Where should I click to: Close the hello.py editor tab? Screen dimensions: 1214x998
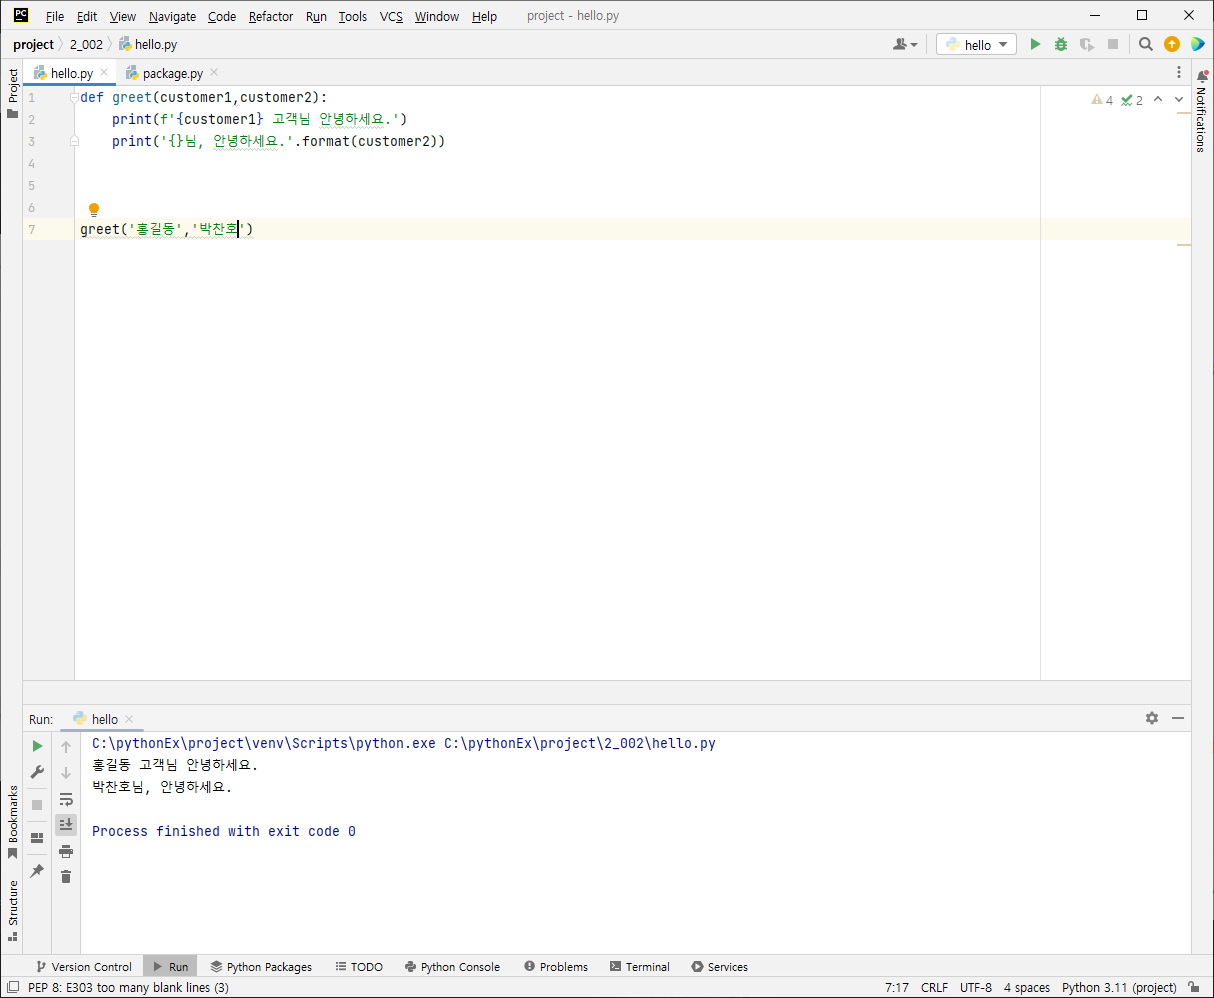[x=104, y=73]
